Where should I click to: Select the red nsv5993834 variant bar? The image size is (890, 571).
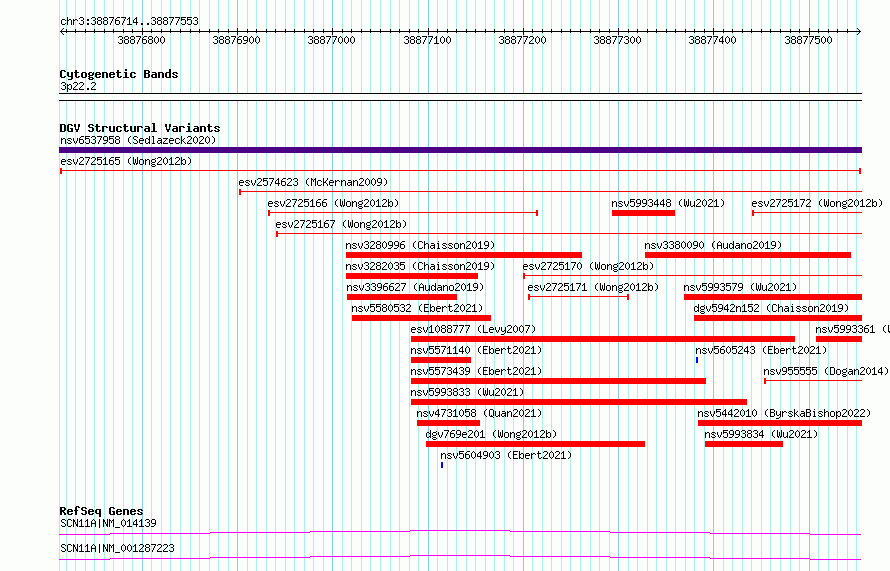coord(744,444)
